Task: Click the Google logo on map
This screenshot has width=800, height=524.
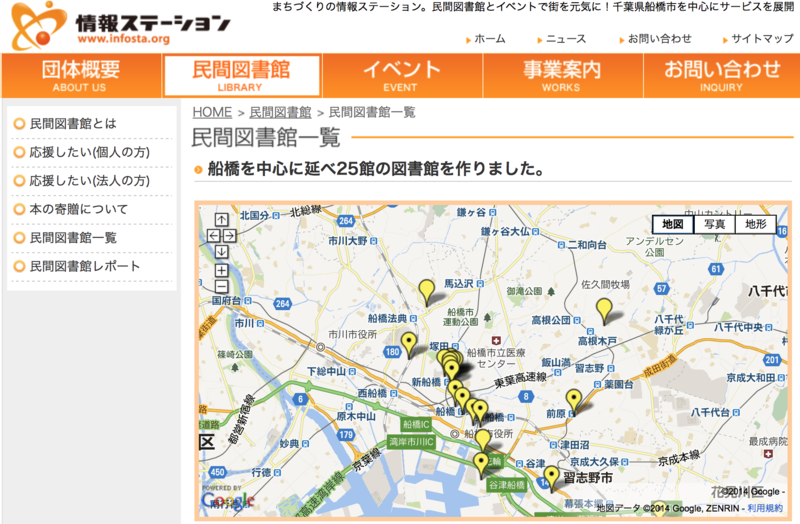Action: (x=228, y=501)
